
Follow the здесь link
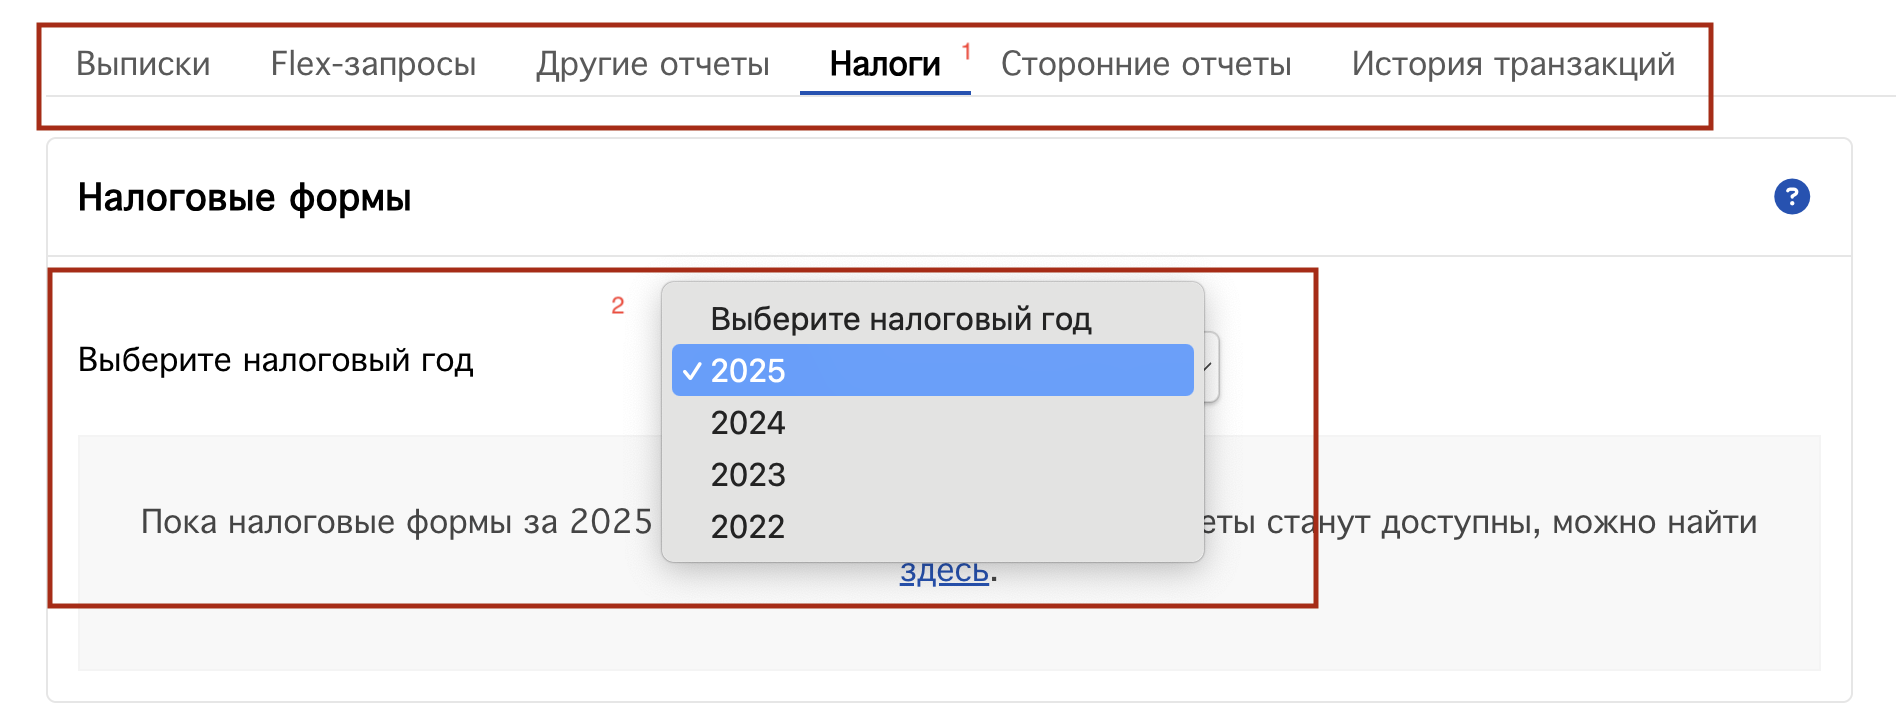pyautogui.click(x=944, y=571)
